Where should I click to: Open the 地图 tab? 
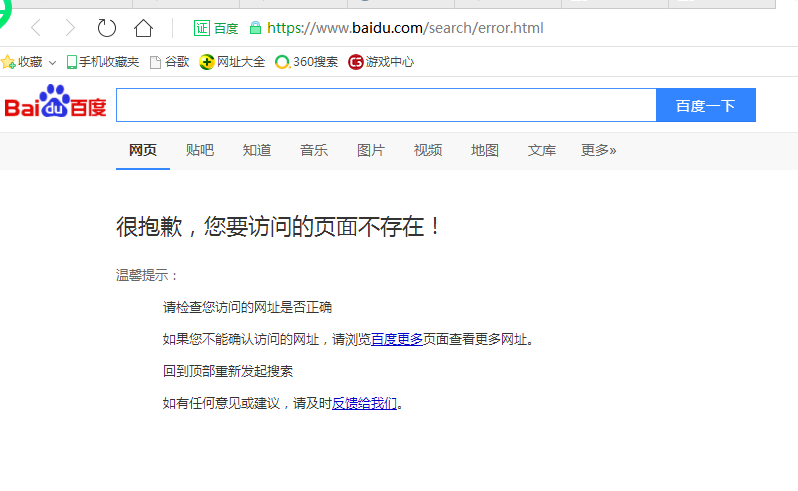pos(485,150)
